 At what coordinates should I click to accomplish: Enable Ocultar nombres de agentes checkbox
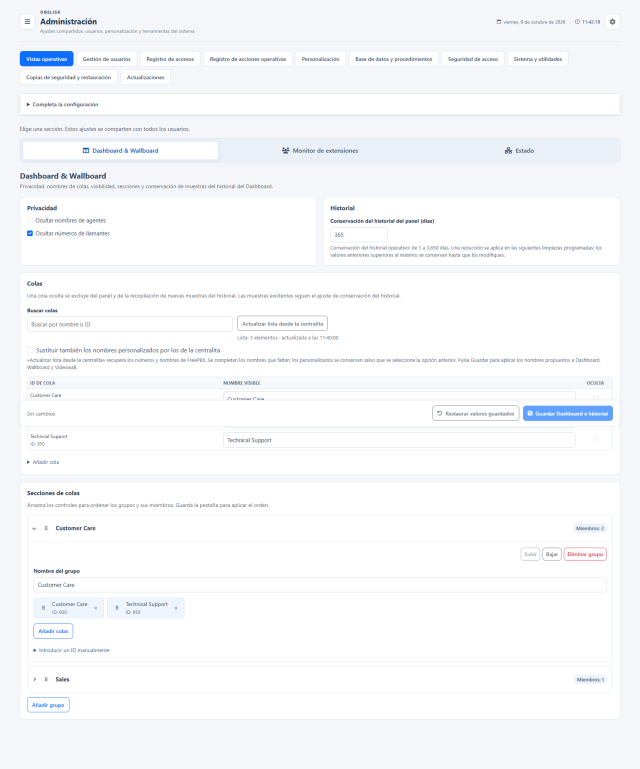tap(30, 221)
